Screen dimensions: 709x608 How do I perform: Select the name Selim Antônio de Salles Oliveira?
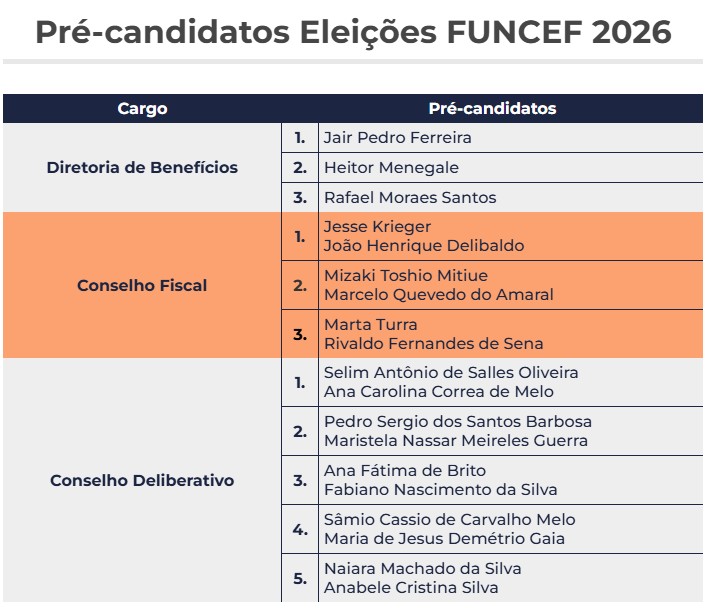click(x=451, y=372)
